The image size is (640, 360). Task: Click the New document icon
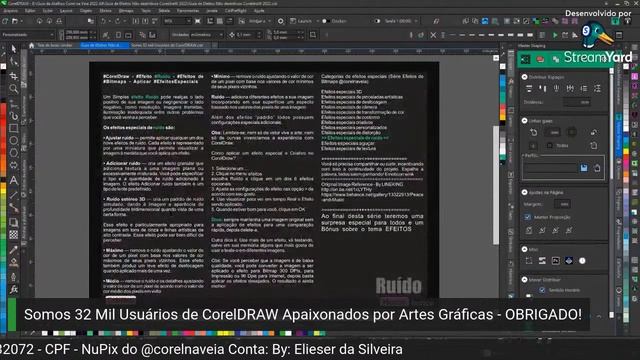pos(5,21)
